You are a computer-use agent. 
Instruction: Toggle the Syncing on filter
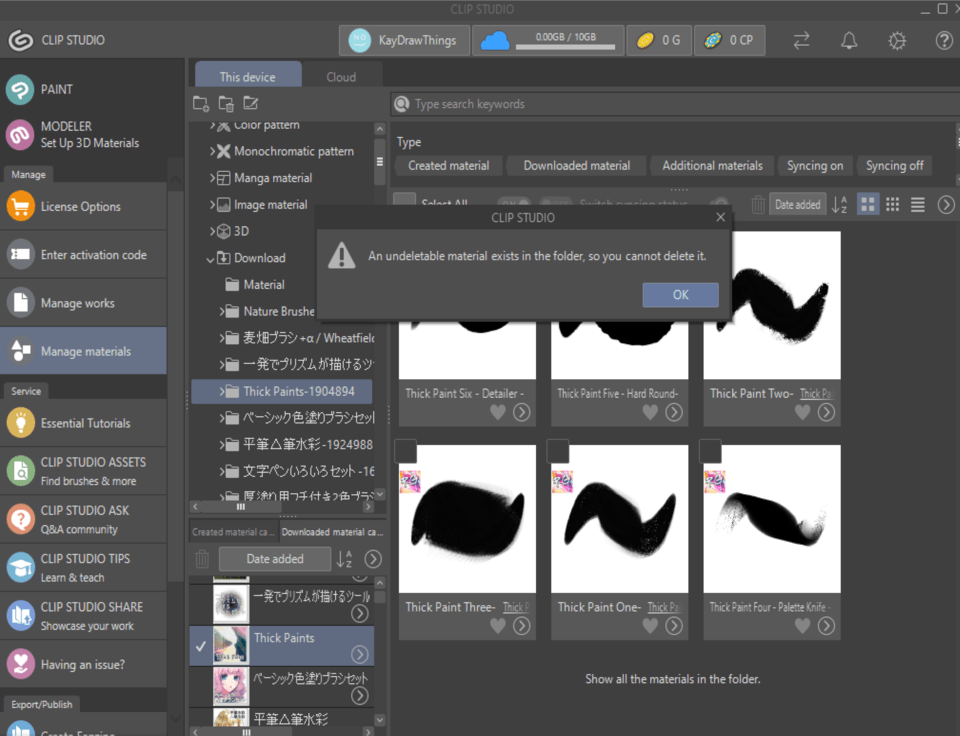[815, 165]
